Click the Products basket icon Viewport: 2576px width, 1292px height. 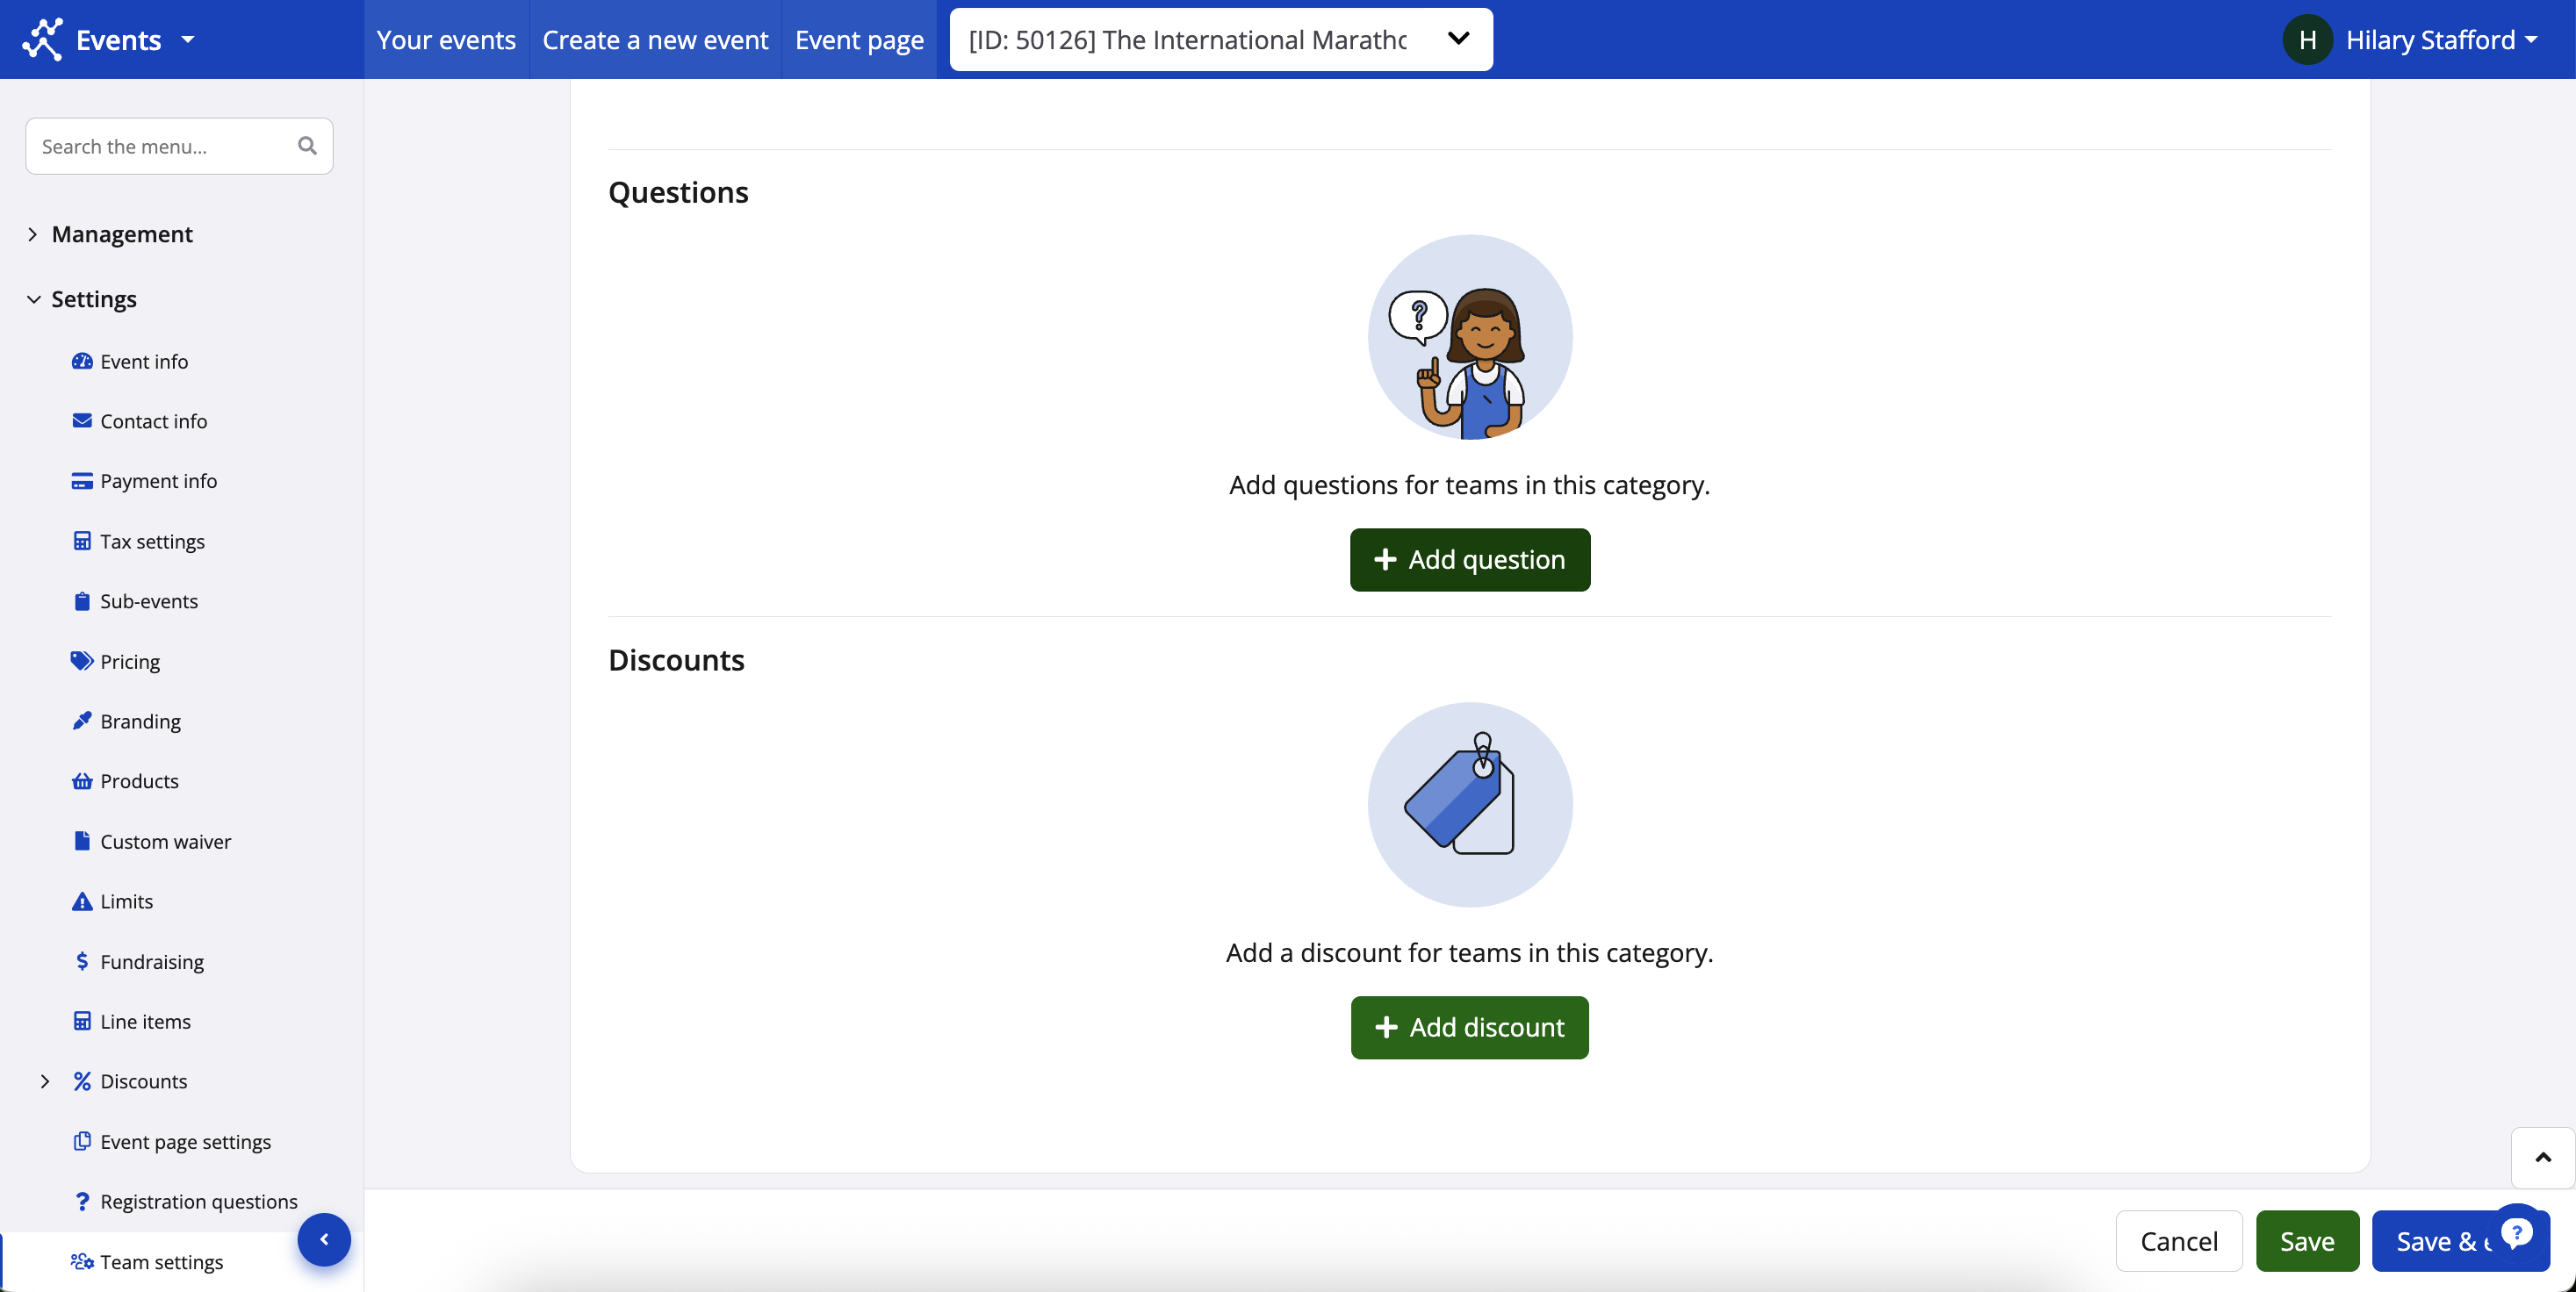pyautogui.click(x=82, y=781)
